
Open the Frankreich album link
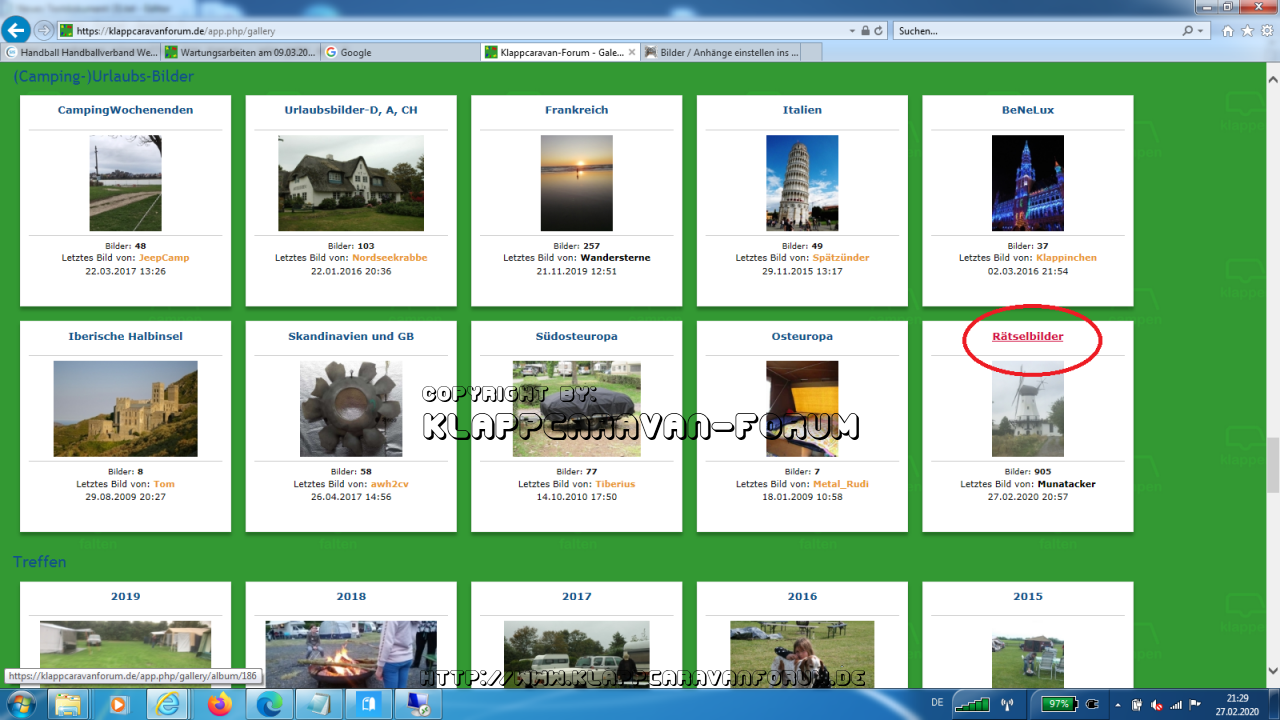[576, 110]
